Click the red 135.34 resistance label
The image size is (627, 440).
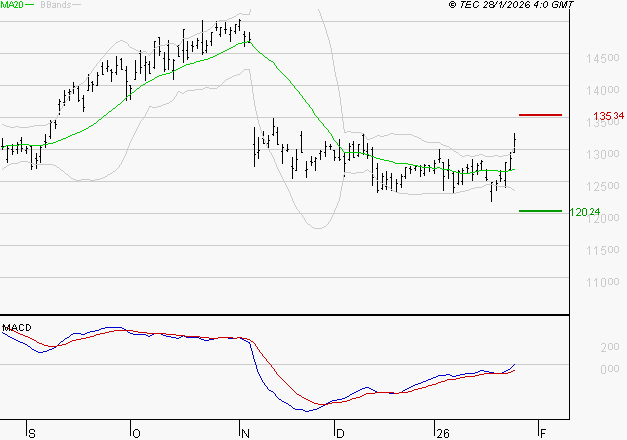pyautogui.click(x=608, y=116)
